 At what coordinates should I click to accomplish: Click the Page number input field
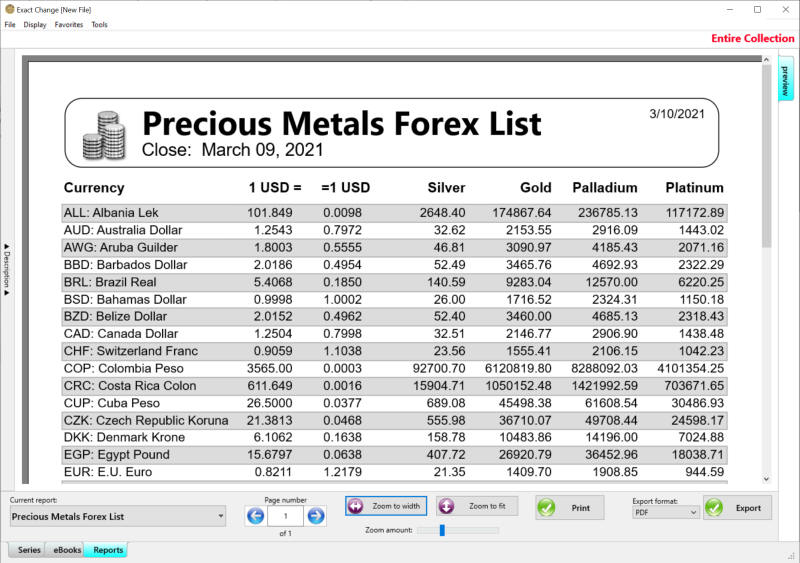point(285,516)
